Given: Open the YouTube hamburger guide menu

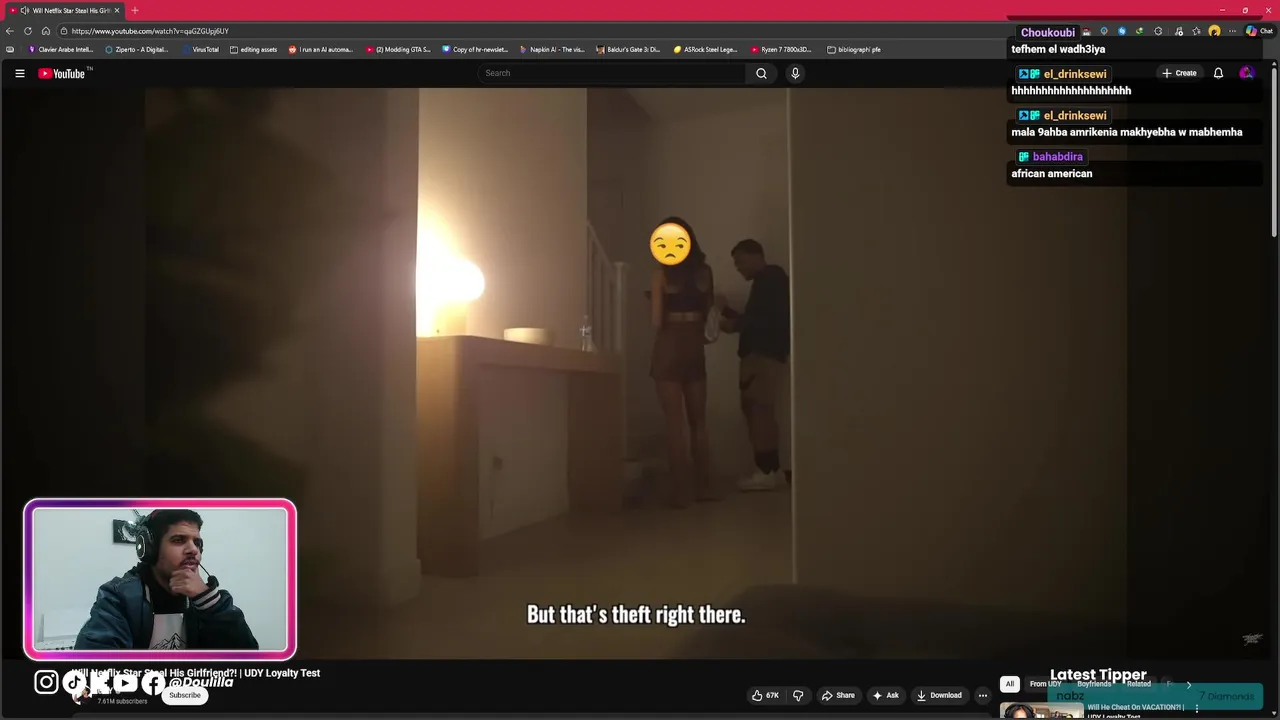Looking at the screenshot, I should coord(19,73).
